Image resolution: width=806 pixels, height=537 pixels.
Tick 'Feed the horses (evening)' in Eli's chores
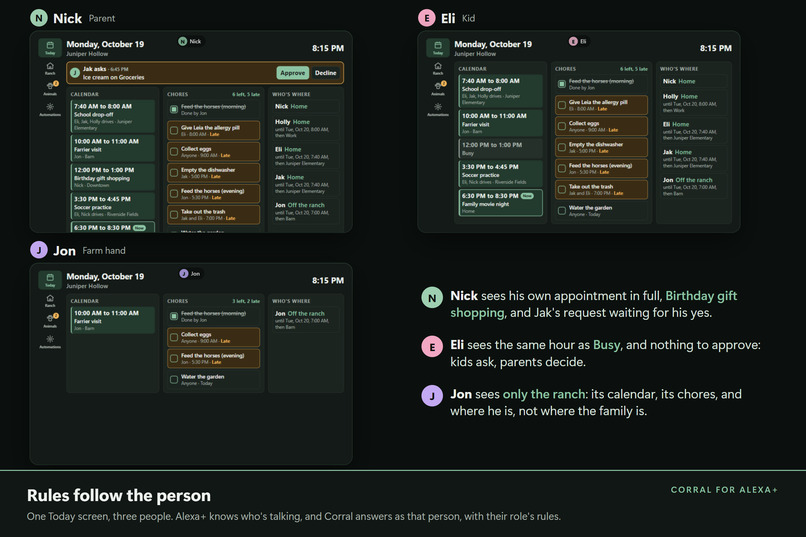coord(562,169)
